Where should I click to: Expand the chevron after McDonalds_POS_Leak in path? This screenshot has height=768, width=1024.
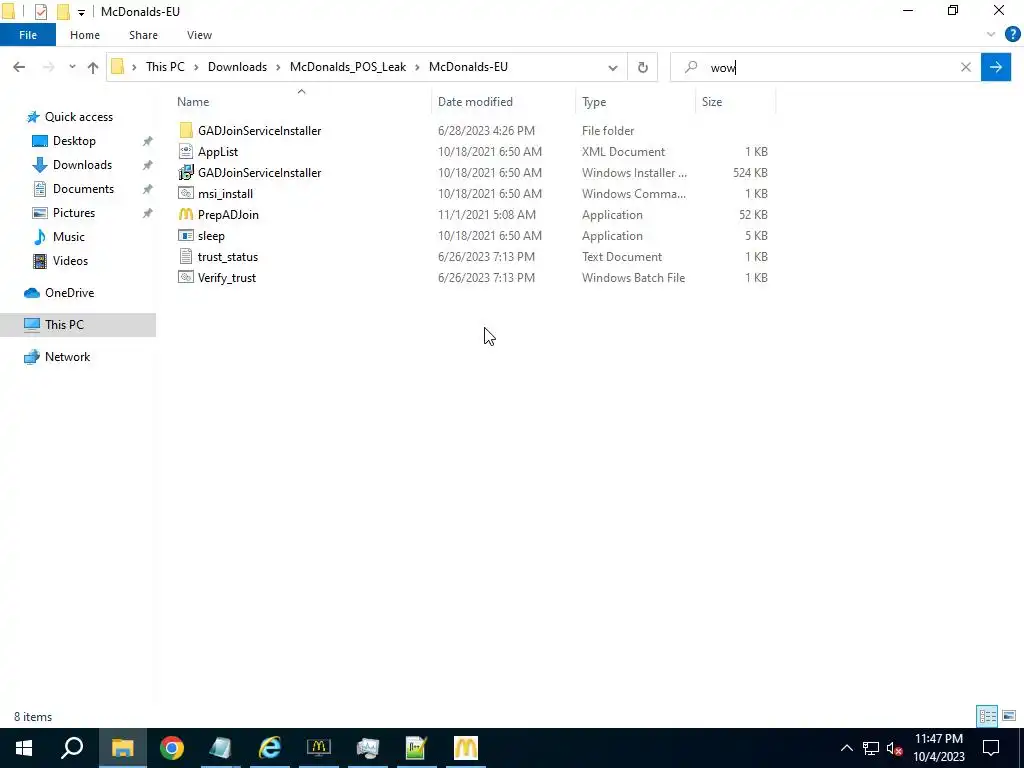pos(417,67)
